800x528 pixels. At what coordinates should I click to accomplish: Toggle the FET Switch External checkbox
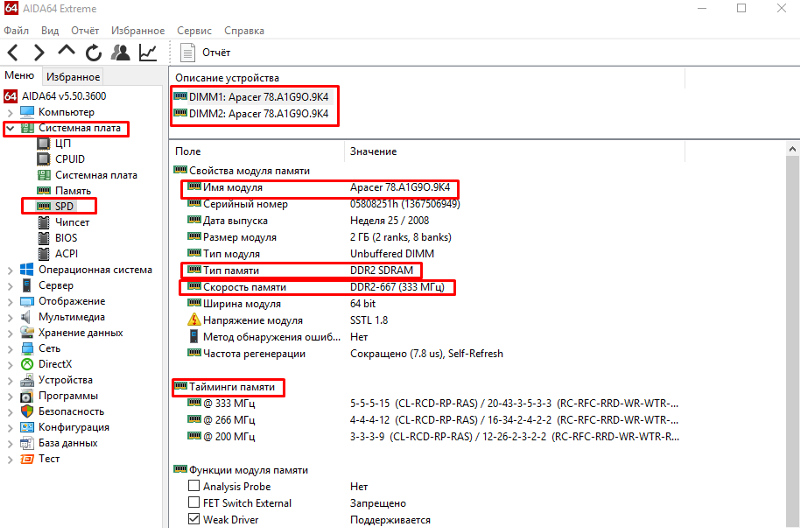(x=194, y=503)
